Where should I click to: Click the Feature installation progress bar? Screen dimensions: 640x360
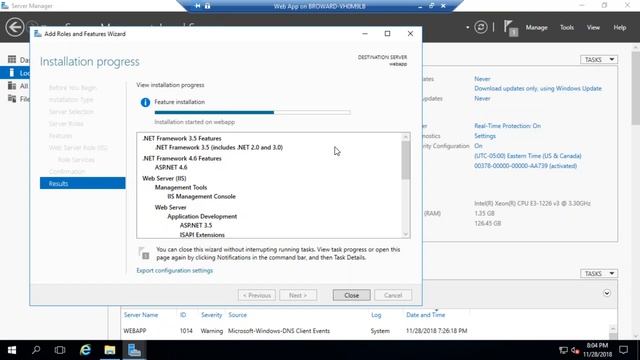pos(252,112)
